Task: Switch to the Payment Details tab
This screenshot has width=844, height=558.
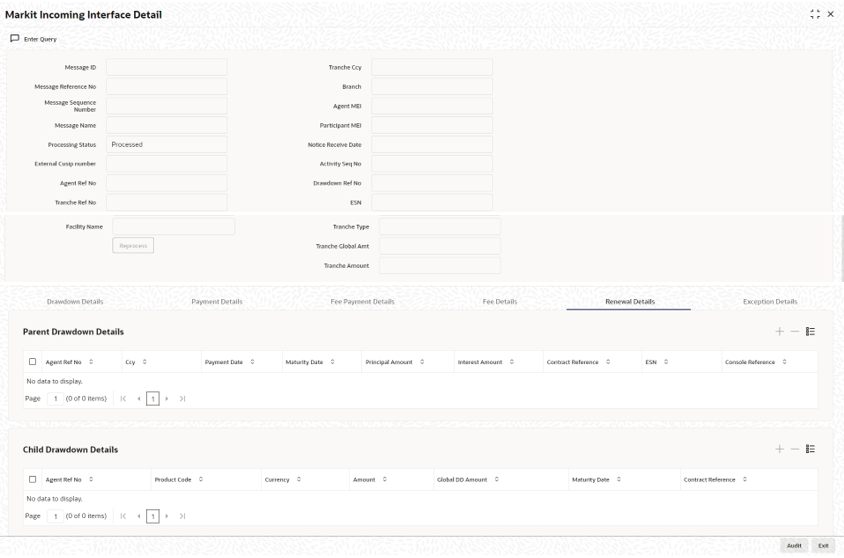Action: (x=217, y=302)
